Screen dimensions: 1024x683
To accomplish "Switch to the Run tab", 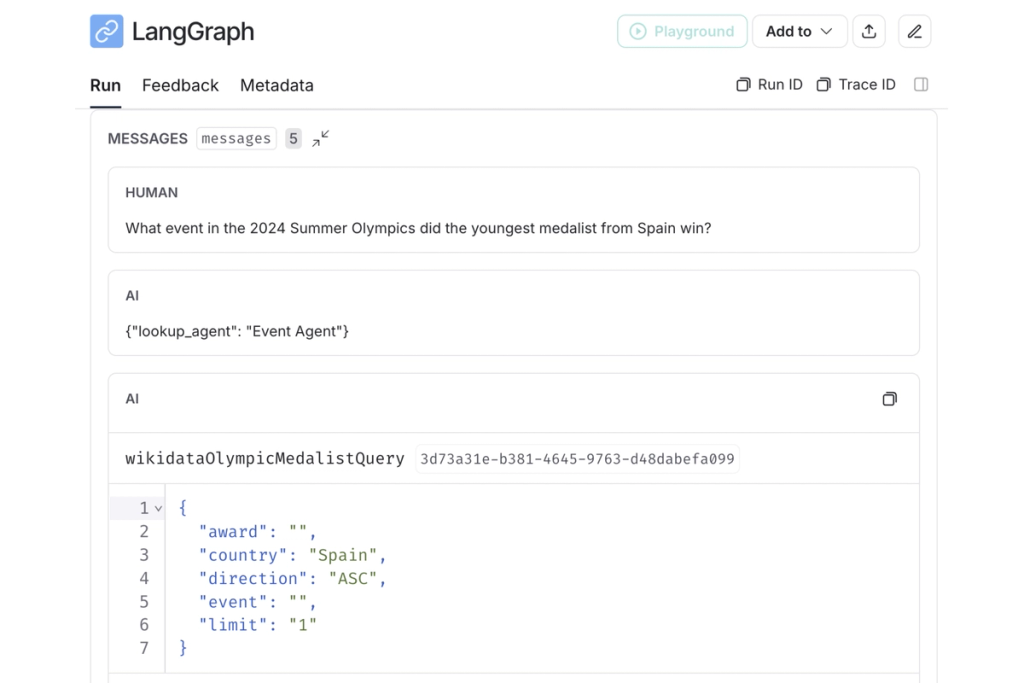I will [105, 86].
